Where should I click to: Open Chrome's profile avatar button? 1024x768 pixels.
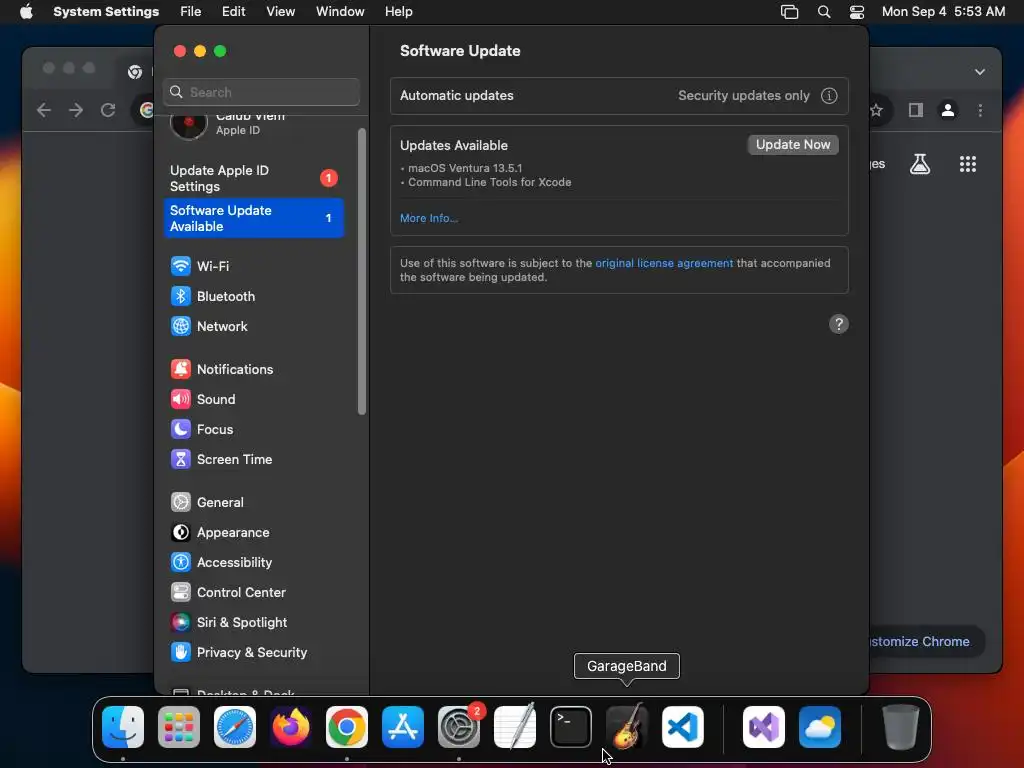coord(948,110)
